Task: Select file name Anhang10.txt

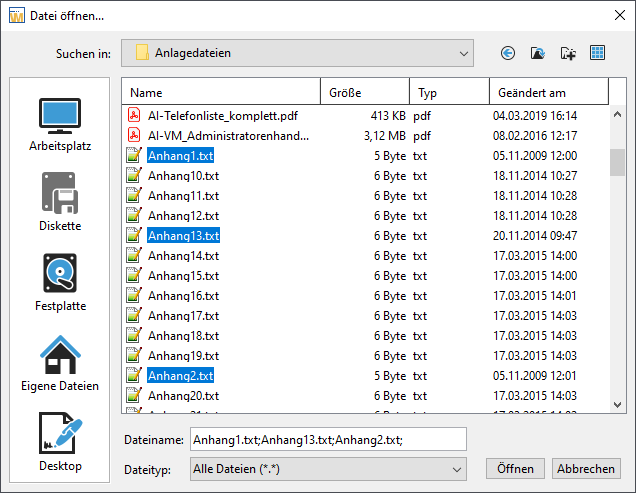Action: click(x=183, y=176)
